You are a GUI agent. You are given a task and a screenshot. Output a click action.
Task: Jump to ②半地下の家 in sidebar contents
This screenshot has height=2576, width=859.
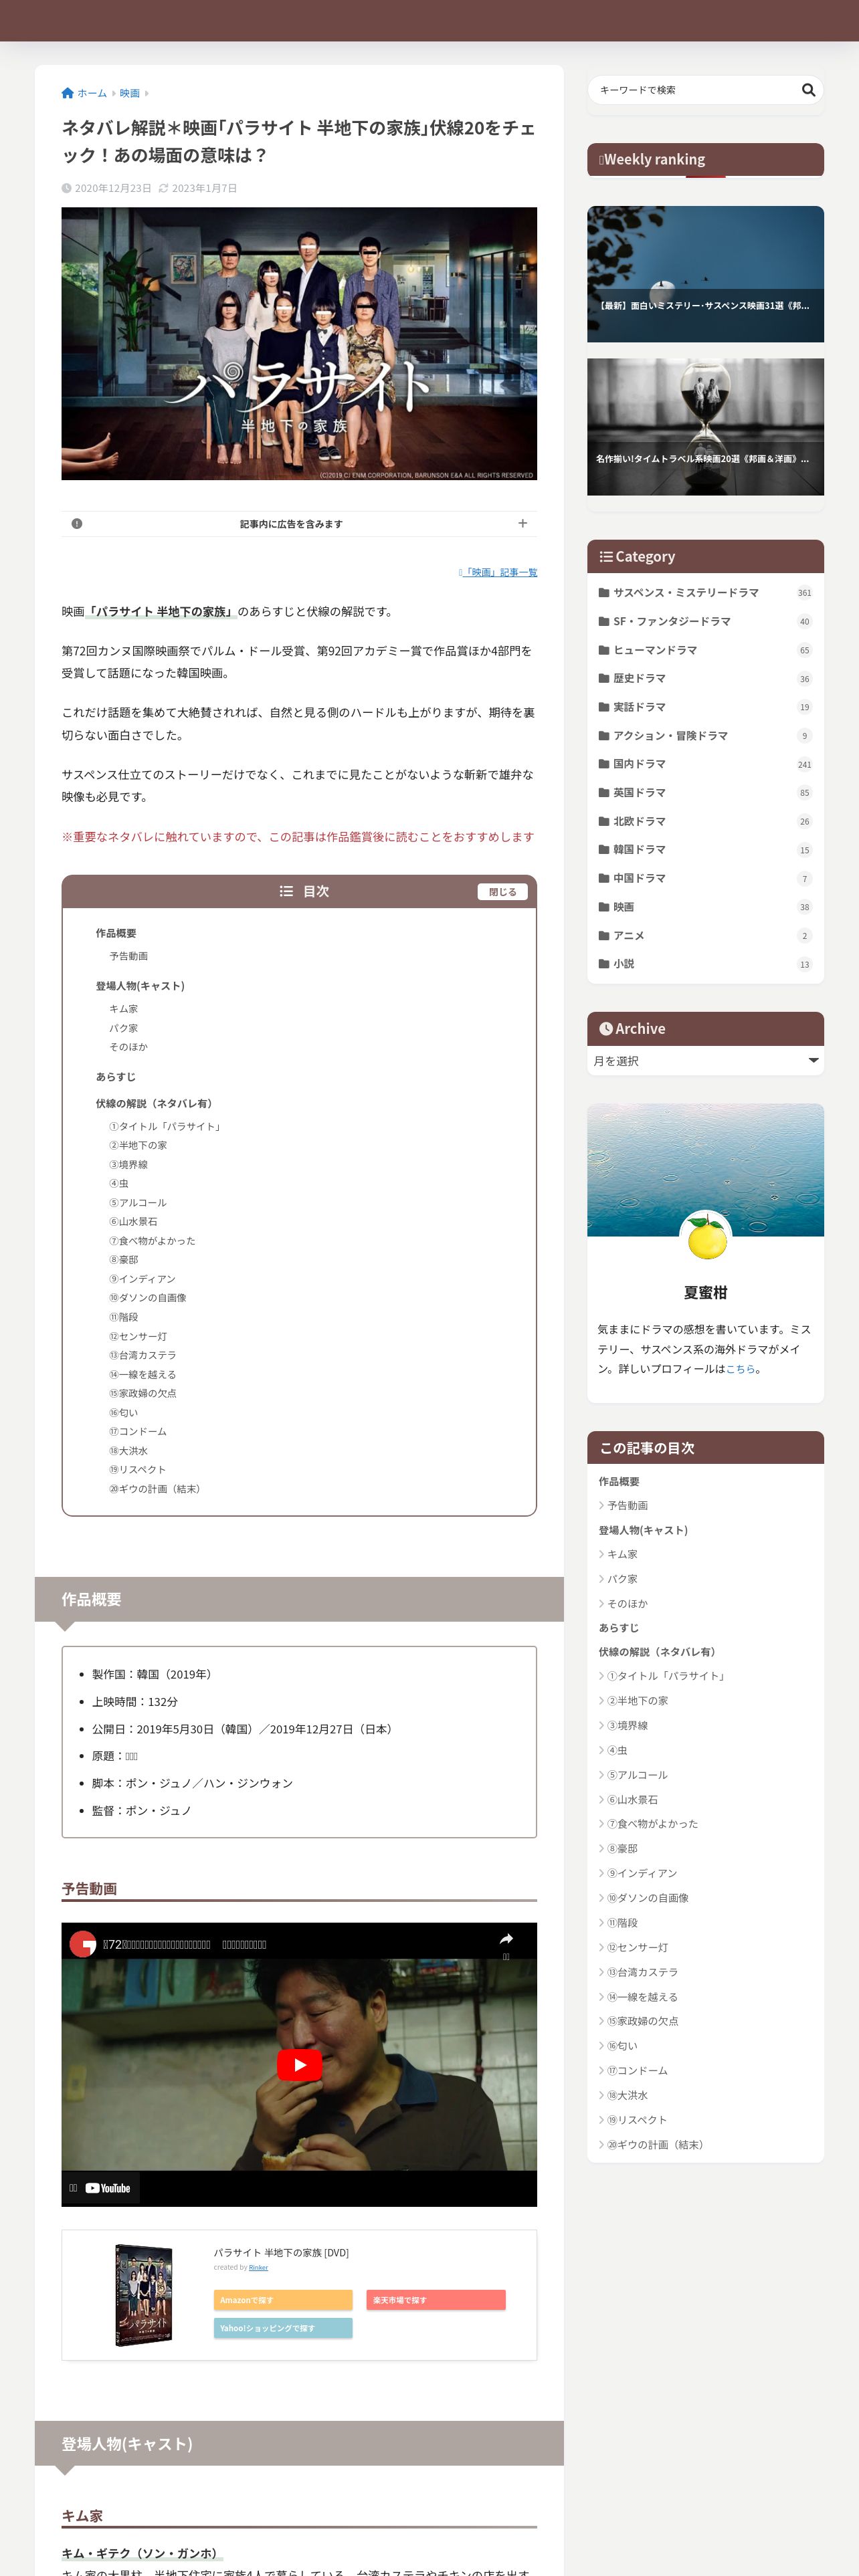click(x=638, y=1701)
